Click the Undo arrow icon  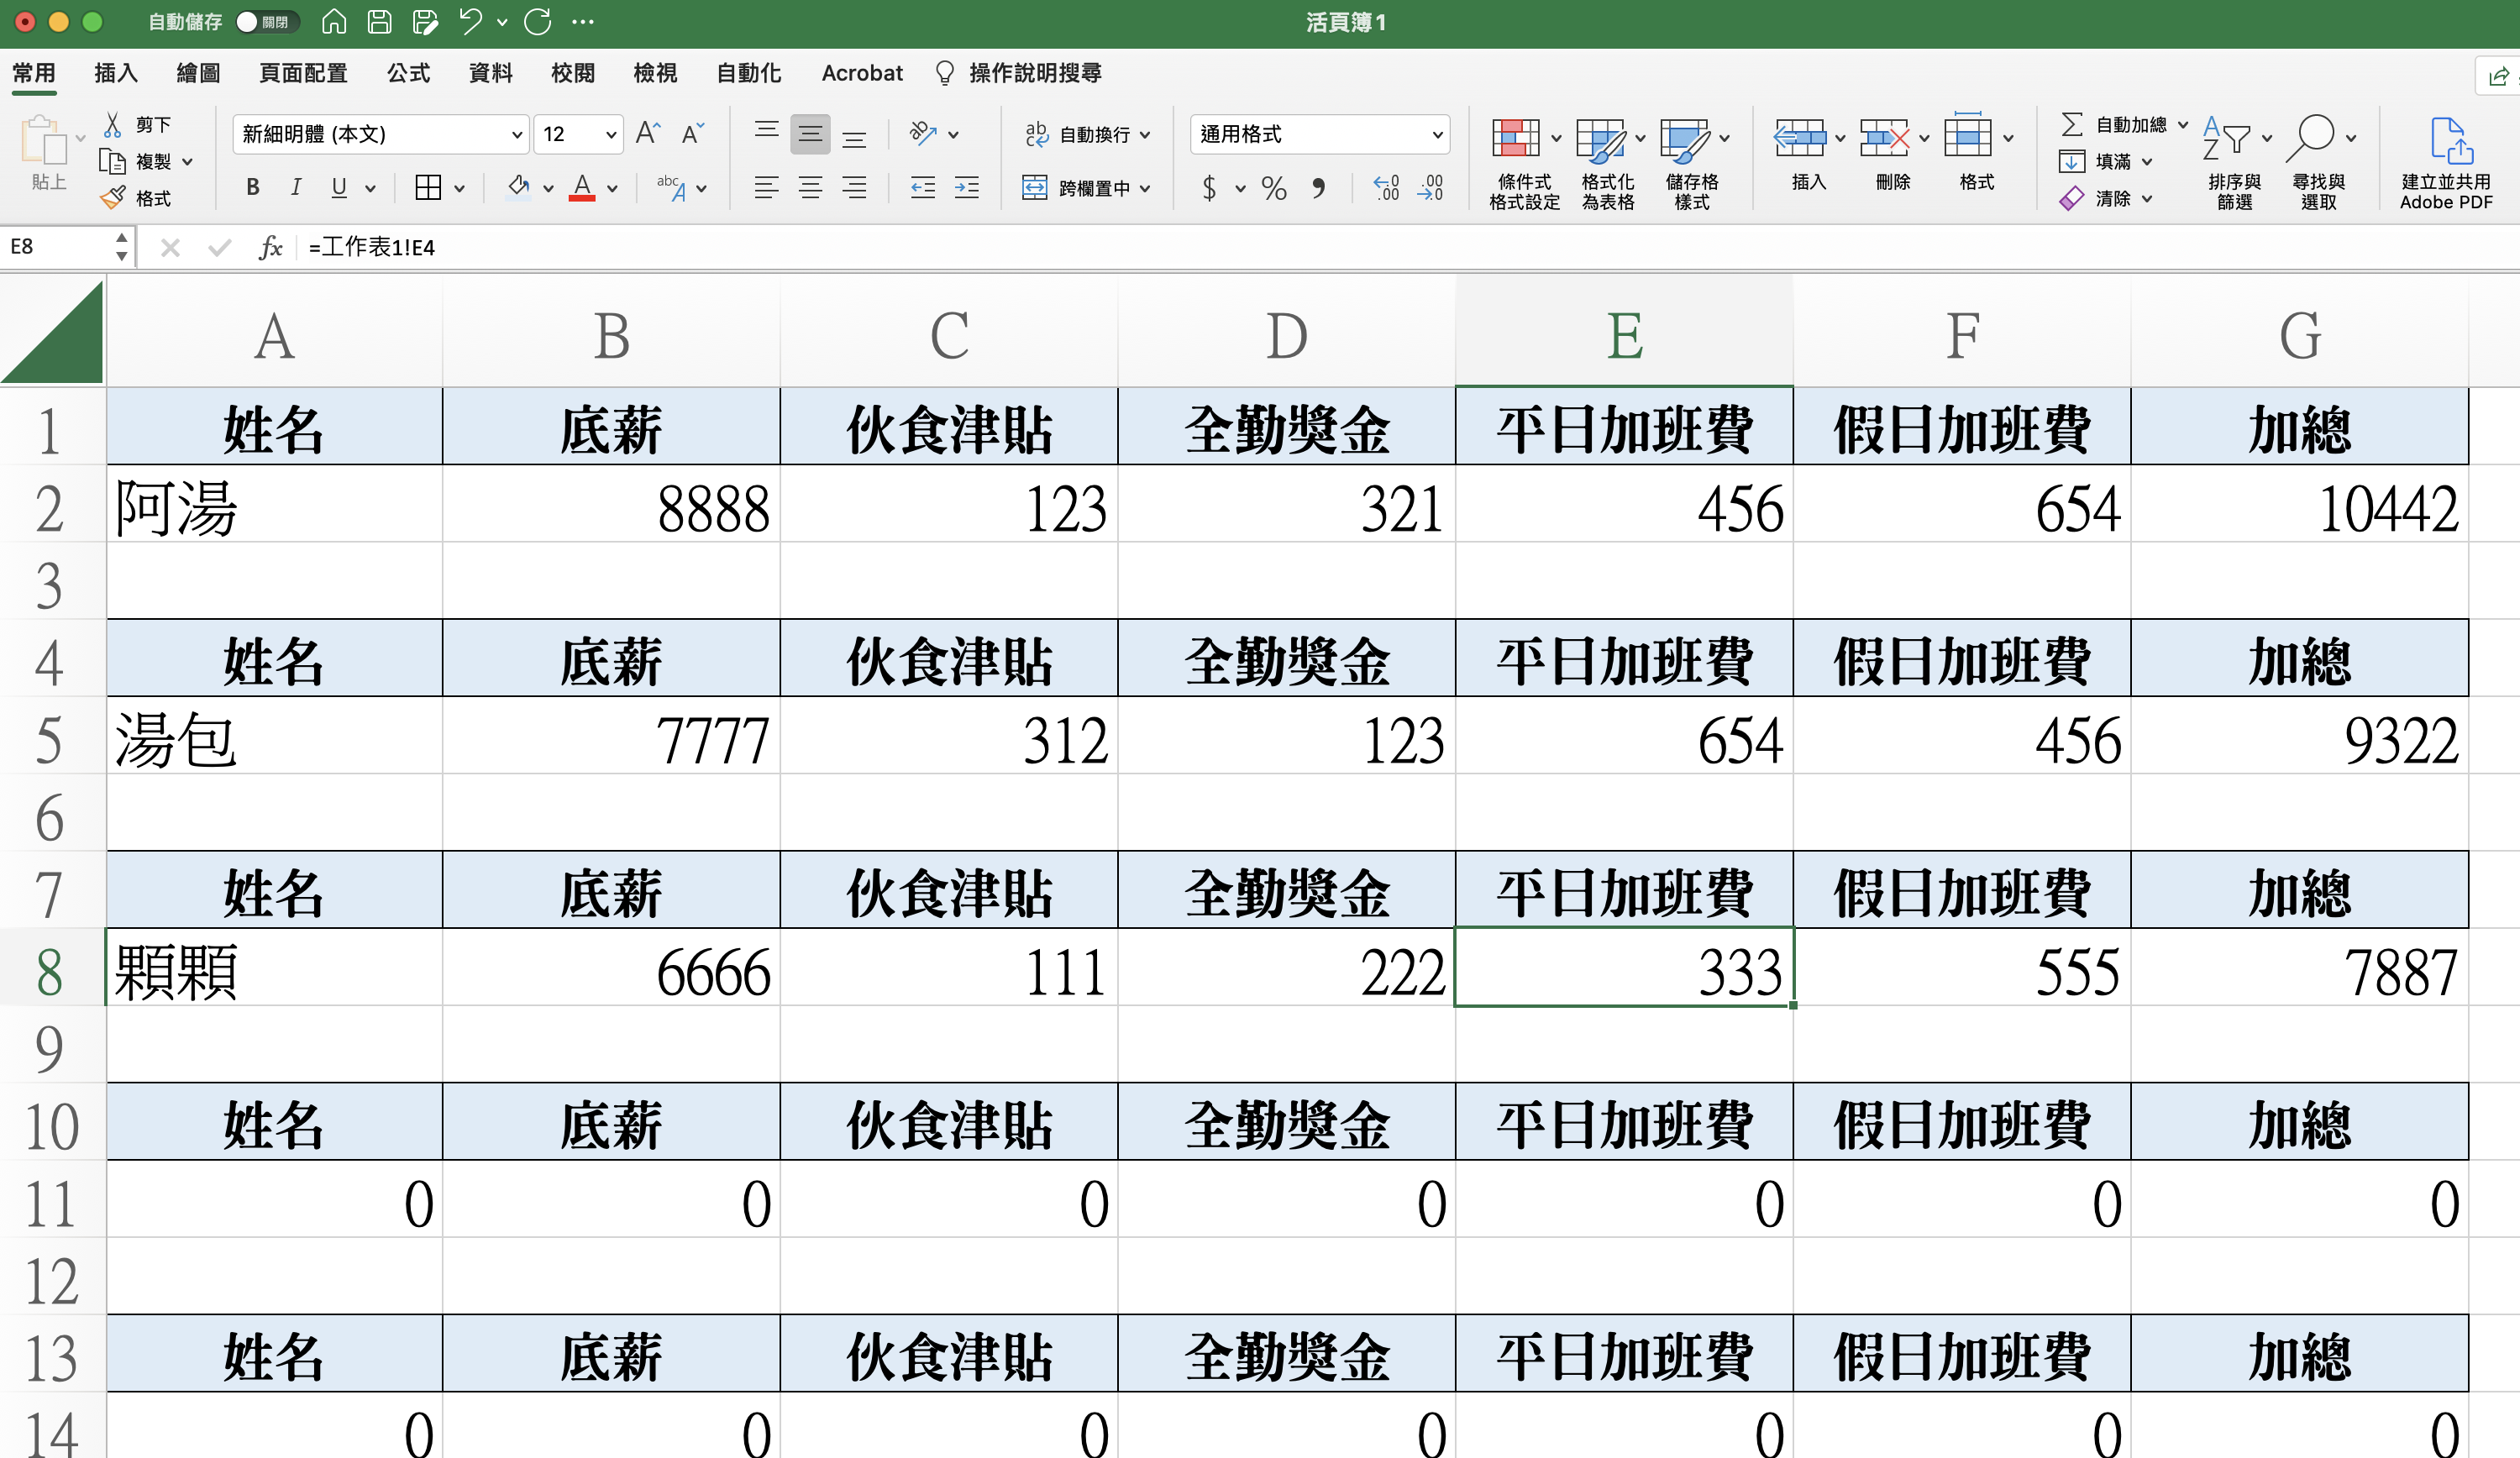pos(470,22)
